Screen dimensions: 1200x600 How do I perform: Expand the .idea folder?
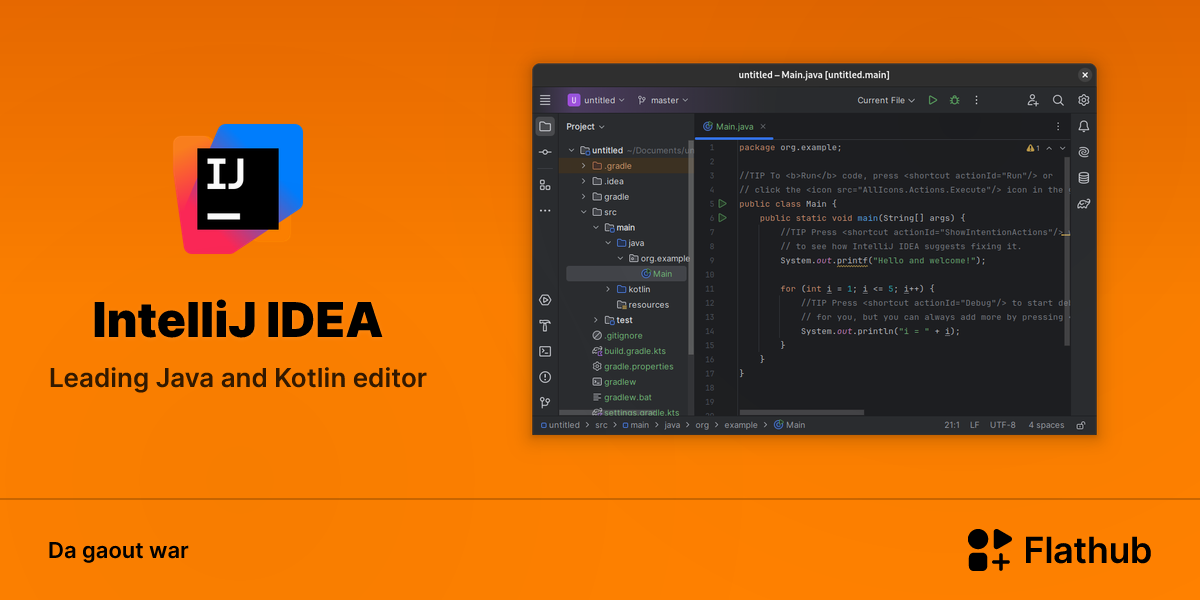(x=584, y=181)
